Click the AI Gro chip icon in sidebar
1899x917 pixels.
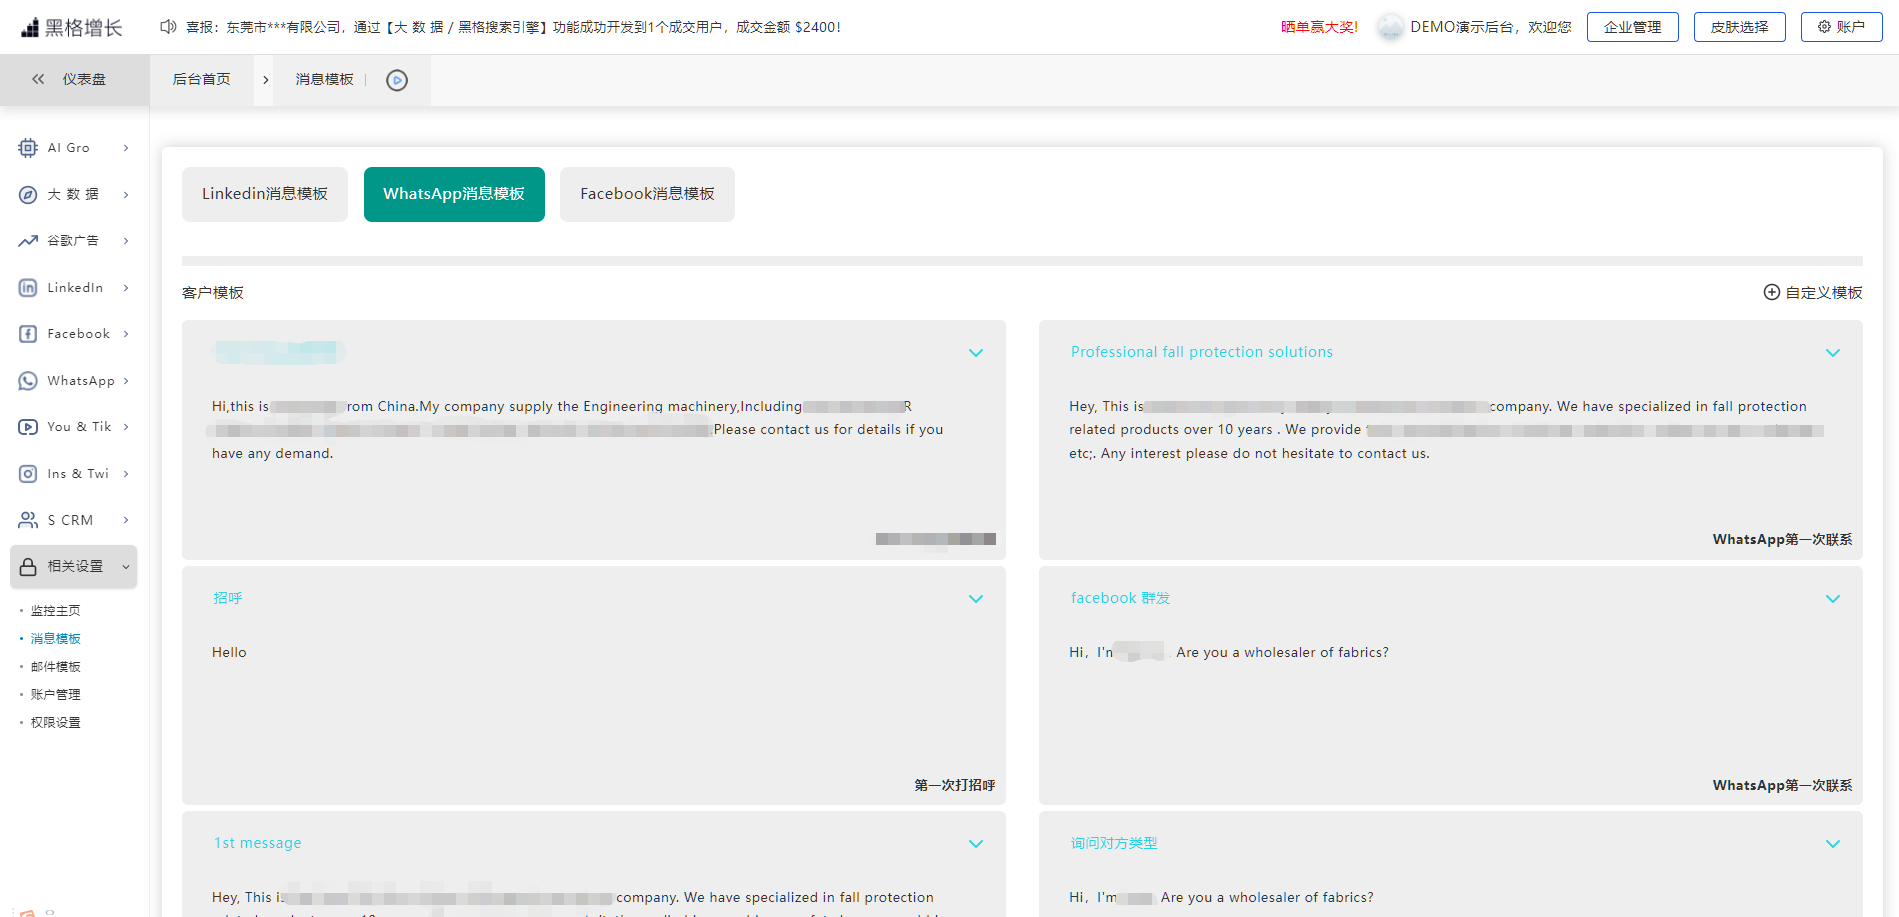(28, 148)
